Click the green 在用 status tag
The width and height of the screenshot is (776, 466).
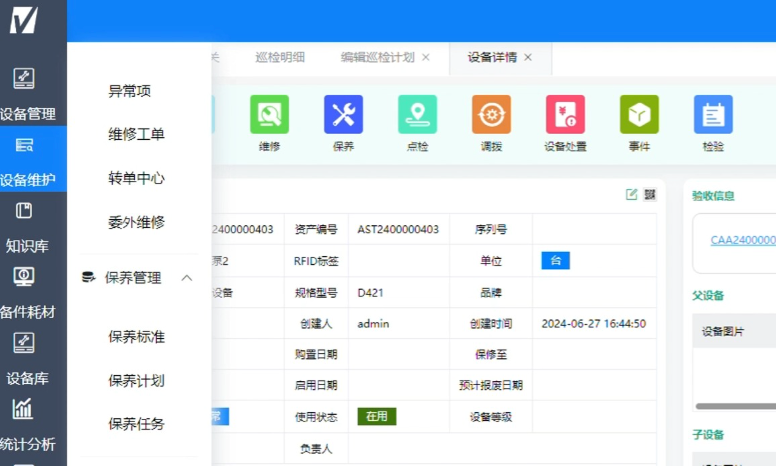click(x=376, y=416)
